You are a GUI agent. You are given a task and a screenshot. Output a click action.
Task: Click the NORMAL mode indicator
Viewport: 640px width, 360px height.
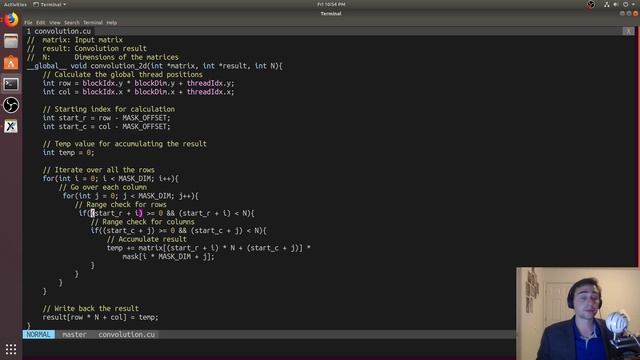pyautogui.click(x=39, y=334)
